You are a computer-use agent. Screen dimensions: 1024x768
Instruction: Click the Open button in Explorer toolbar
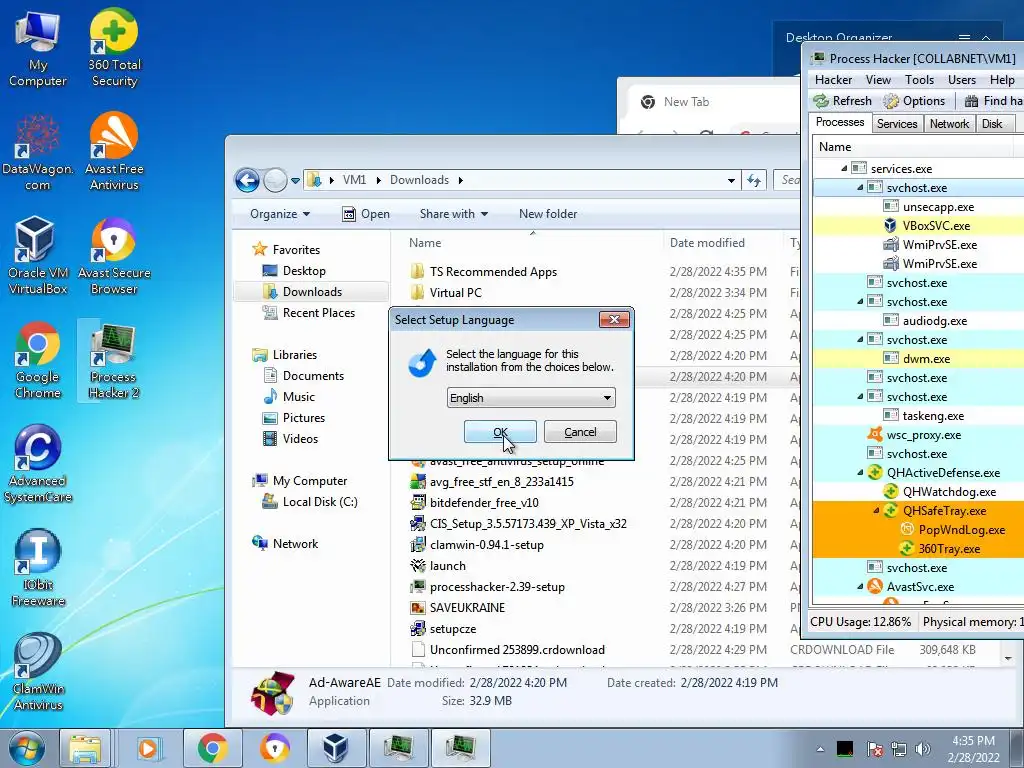point(366,214)
